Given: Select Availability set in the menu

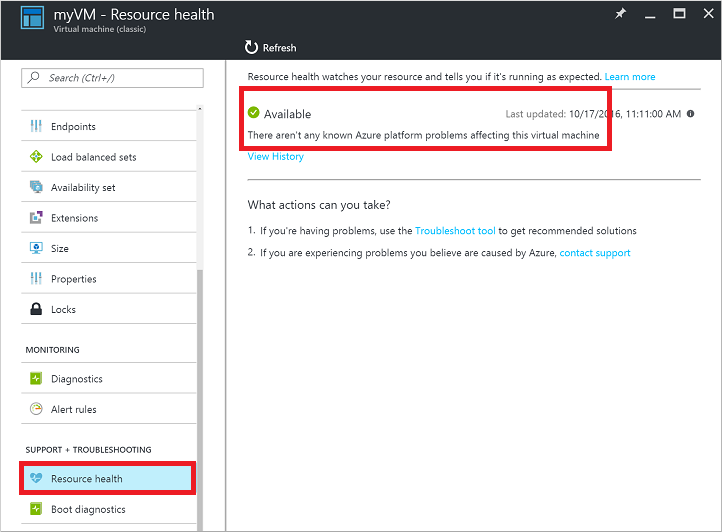Looking at the screenshot, I should (109, 187).
